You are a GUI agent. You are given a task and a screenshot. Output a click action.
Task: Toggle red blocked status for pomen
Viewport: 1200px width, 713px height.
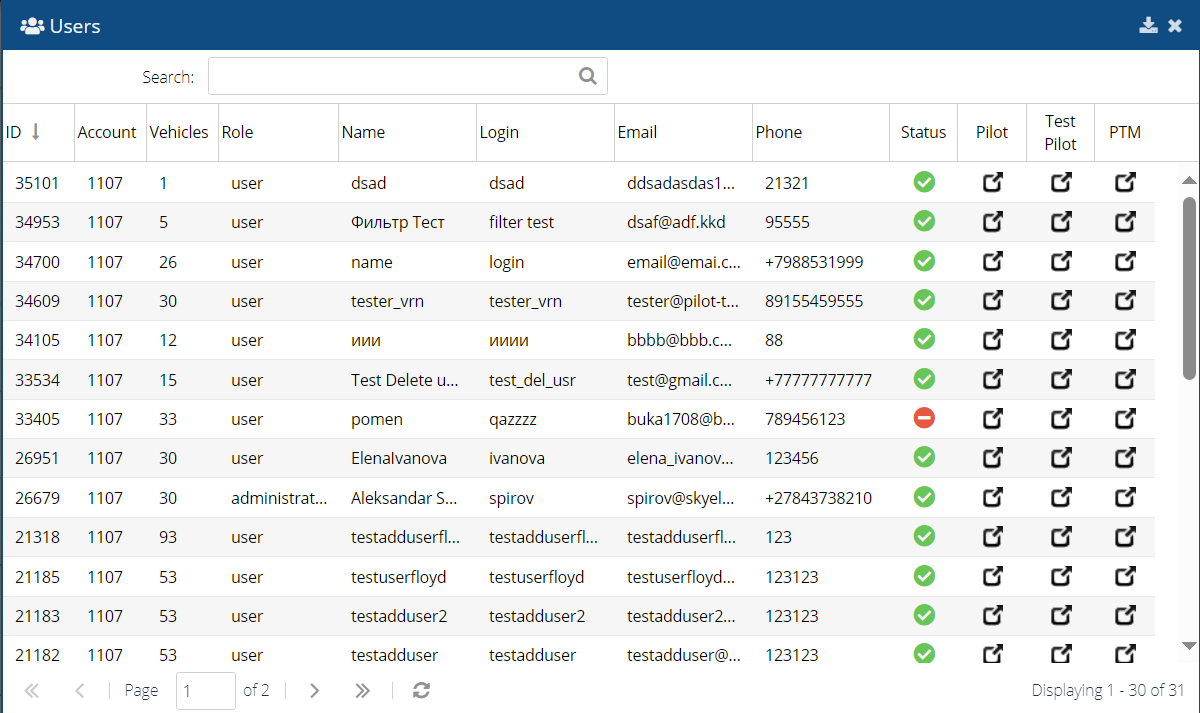924,419
